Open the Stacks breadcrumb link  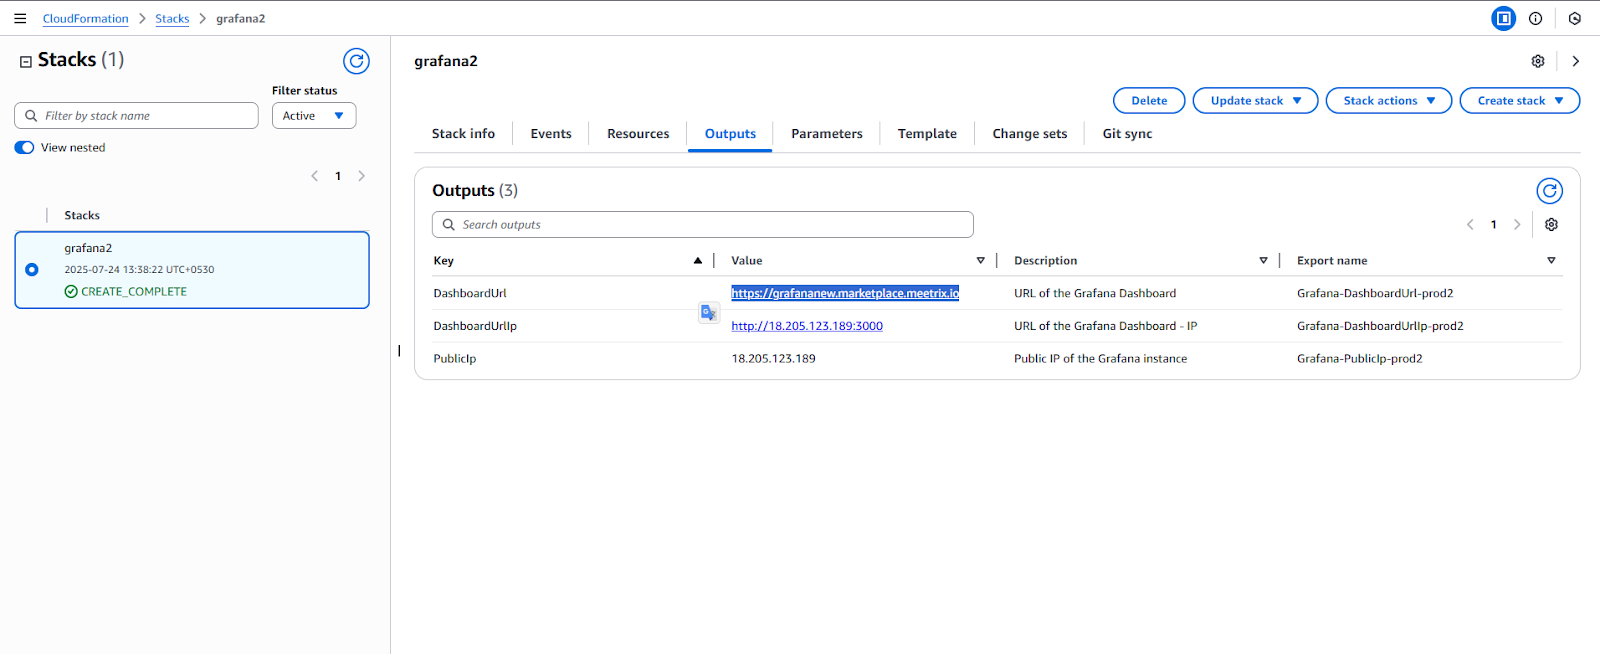pyautogui.click(x=172, y=19)
